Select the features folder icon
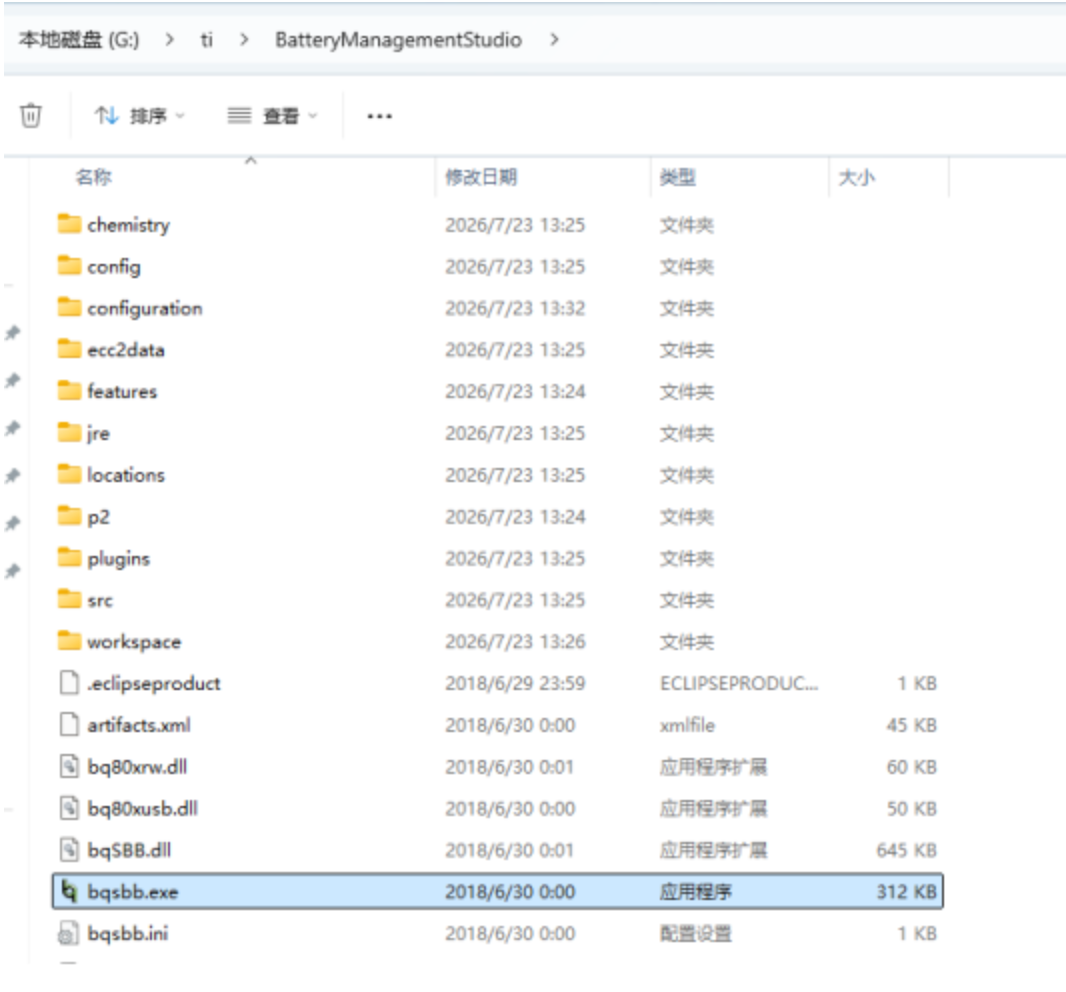The image size is (1066, 992). click(x=69, y=390)
